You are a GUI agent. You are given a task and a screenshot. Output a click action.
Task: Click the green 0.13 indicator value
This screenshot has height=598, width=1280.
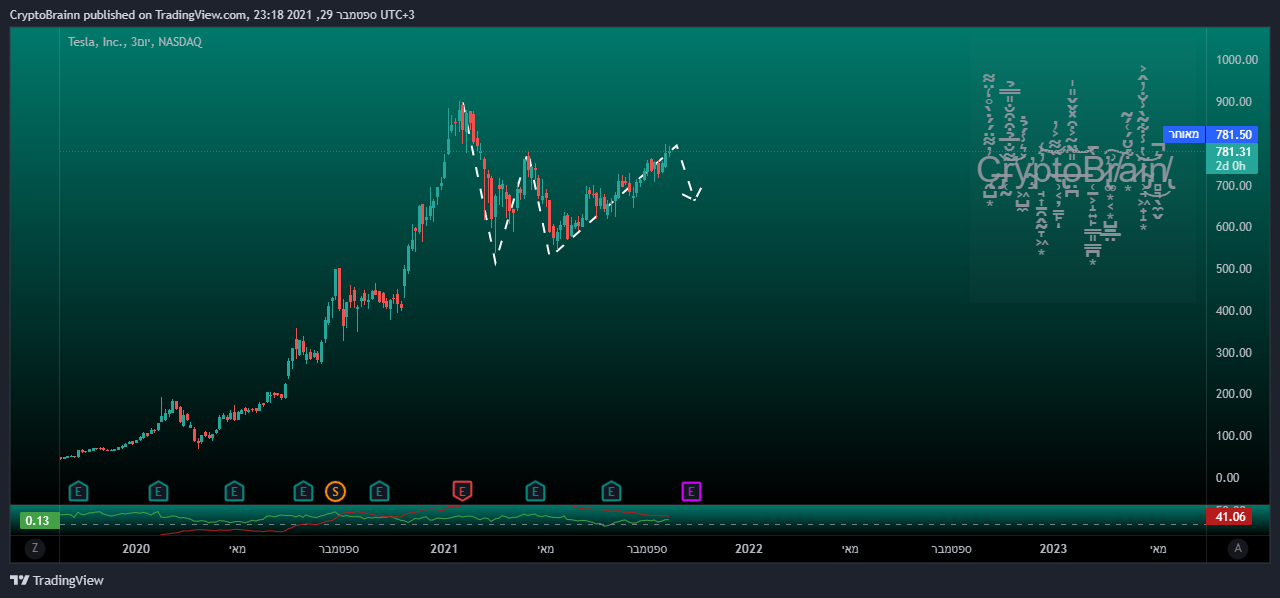38,520
